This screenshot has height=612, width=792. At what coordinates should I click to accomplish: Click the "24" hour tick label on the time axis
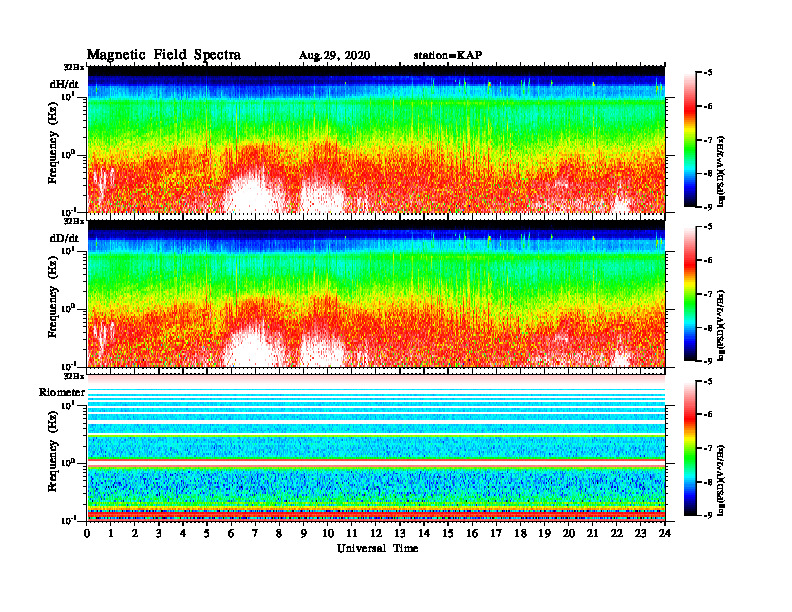[x=665, y=533]
